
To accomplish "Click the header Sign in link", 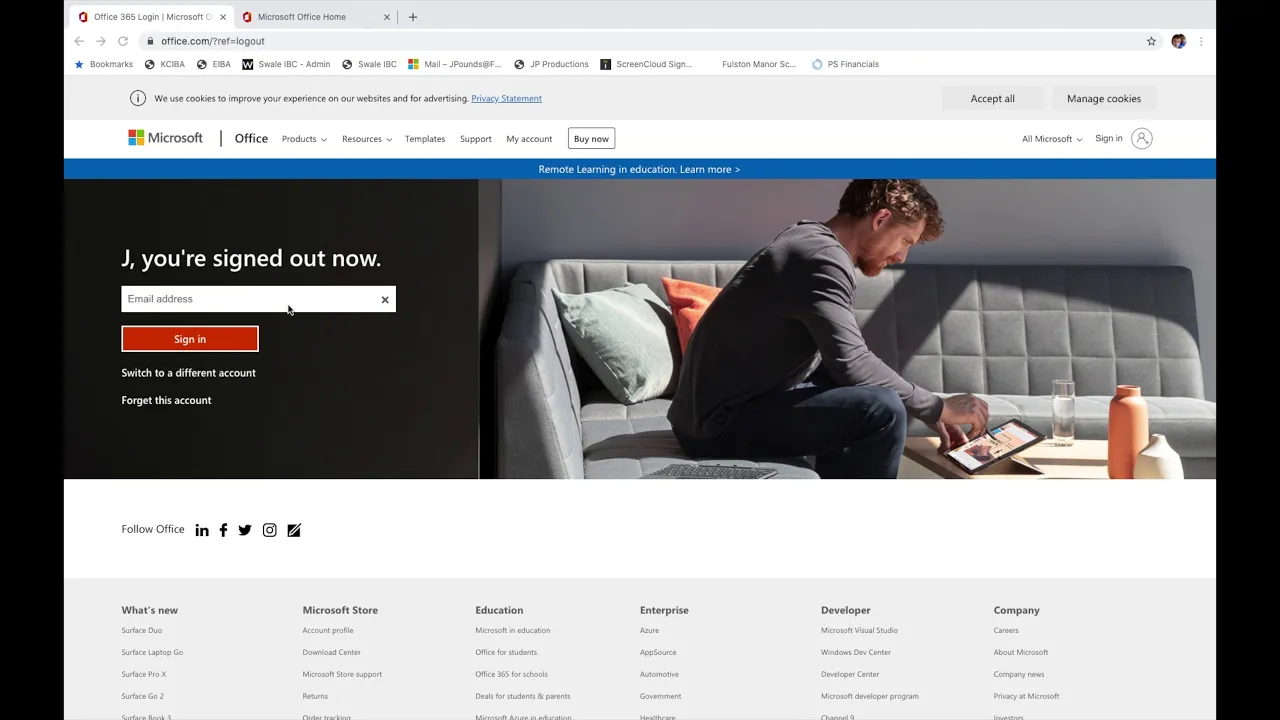I will tap(1108, 138).
